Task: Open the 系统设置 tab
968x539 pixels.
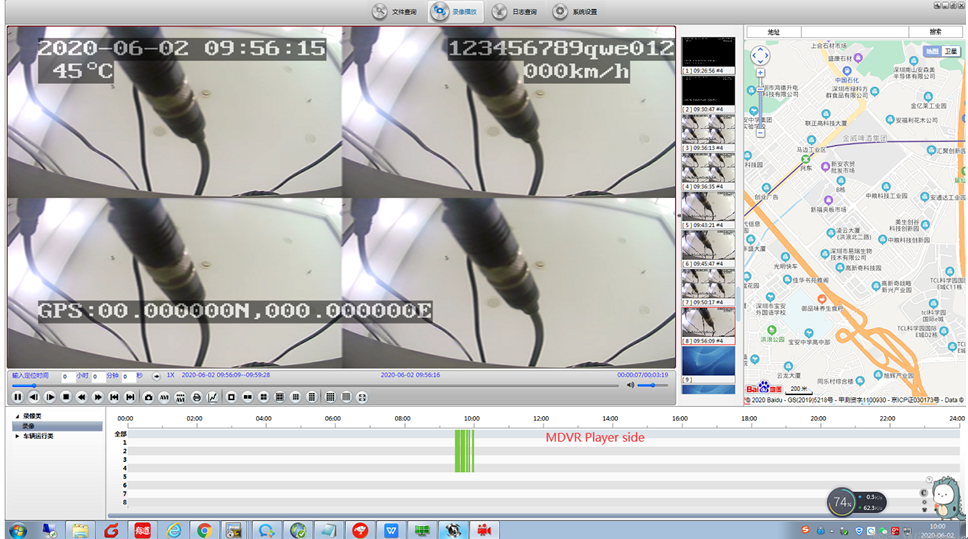Action: tap(575, 12)
